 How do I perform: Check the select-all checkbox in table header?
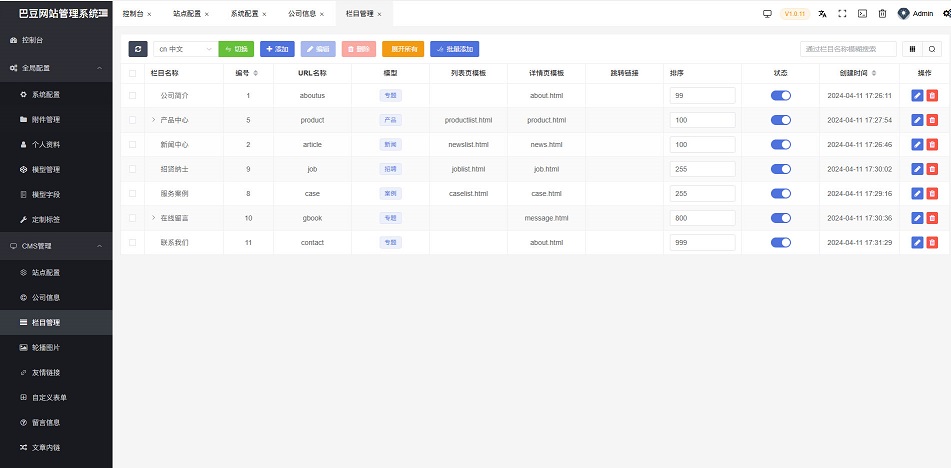[x=132, y=73]
